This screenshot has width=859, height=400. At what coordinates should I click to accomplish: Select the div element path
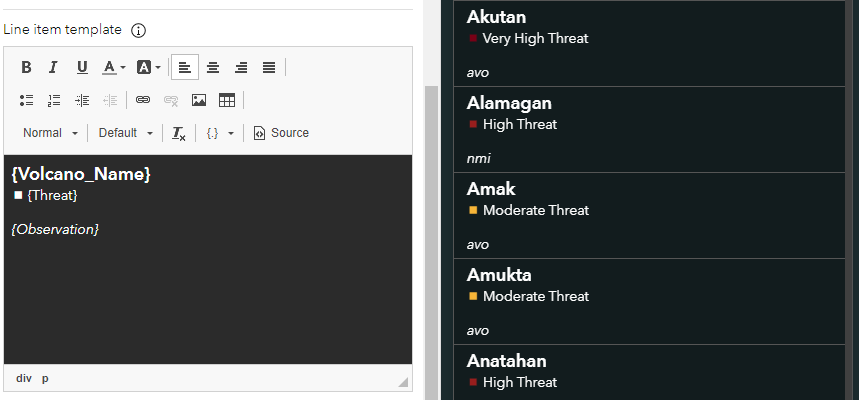coord(24,379)
